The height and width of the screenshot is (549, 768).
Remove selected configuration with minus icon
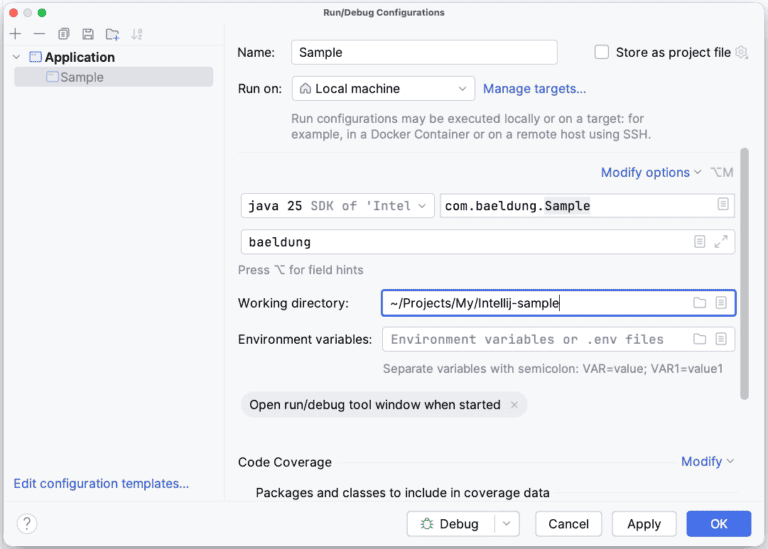tap(39, 34)
